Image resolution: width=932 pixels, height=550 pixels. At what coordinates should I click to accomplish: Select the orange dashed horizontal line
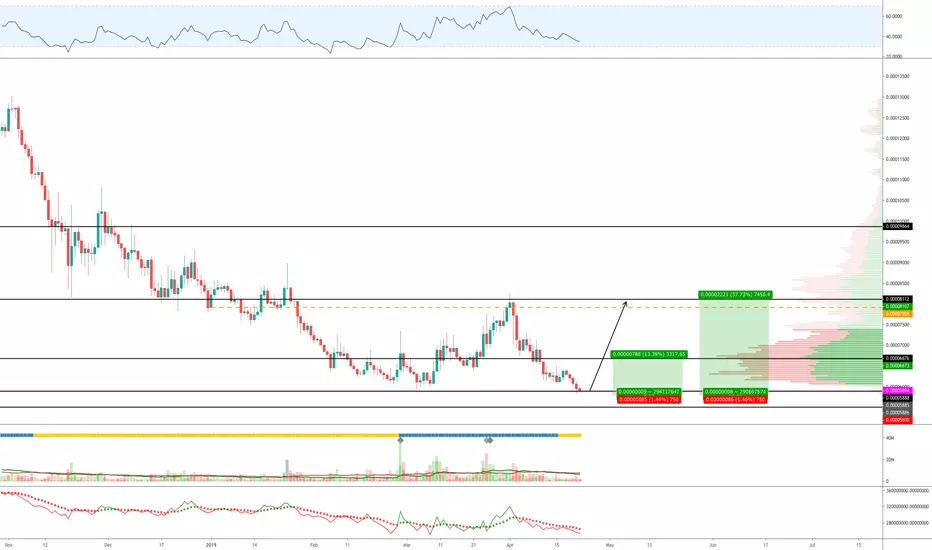click(547, 307)
